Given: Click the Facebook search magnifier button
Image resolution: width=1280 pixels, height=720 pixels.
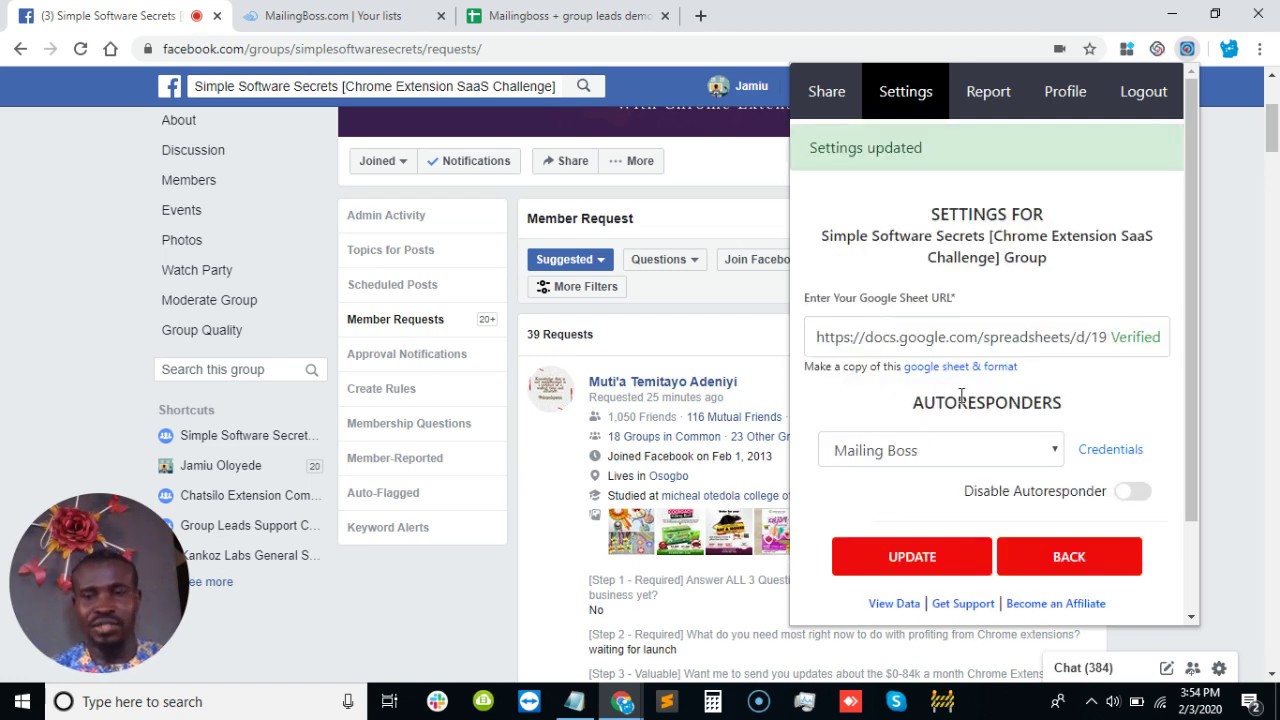Looking at the screenshot, I should [x=584, y=86].
